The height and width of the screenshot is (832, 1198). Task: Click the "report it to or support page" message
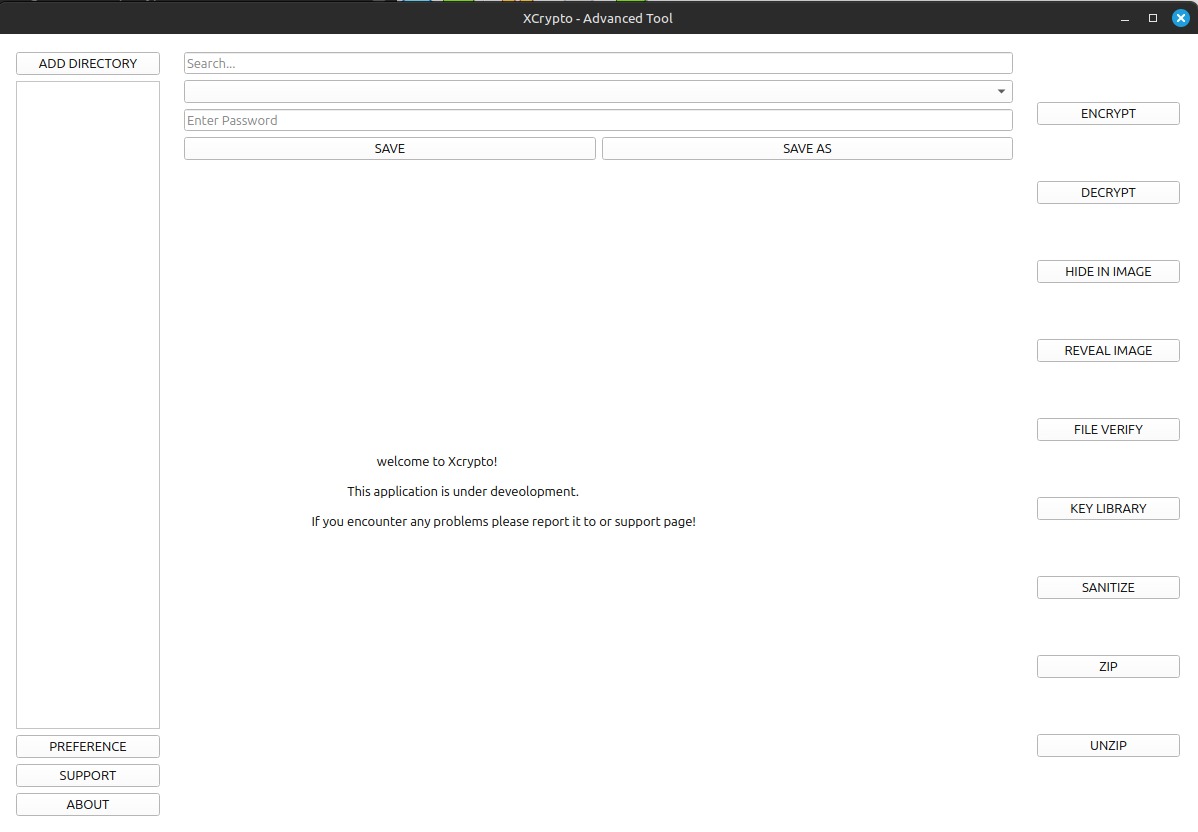(x=503, y=521)
